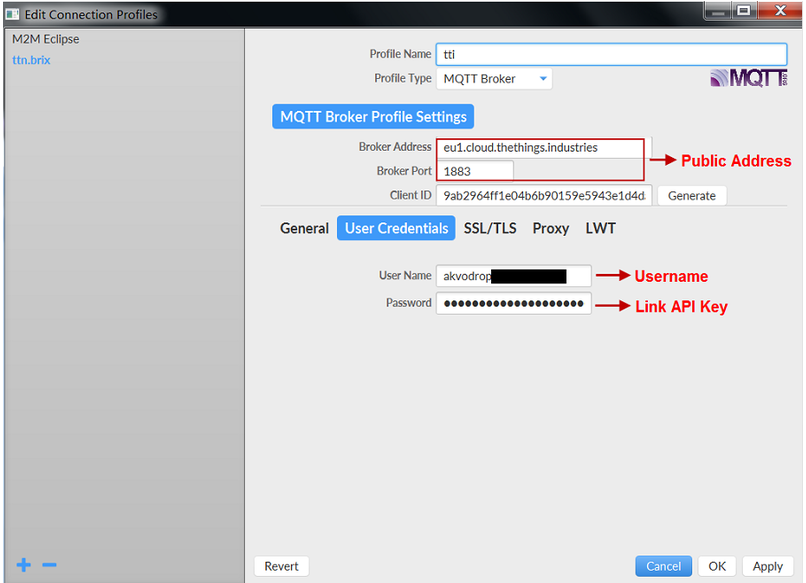The image size is (806, 583).
Task: Show the LWT tab
Action: [600, 228]
